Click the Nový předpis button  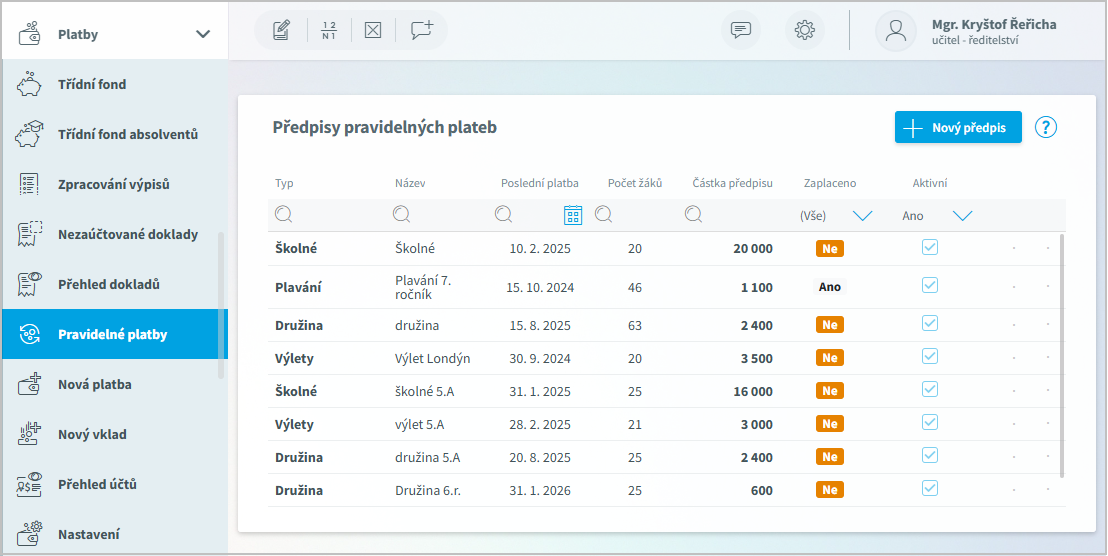[x=958, y=127]
